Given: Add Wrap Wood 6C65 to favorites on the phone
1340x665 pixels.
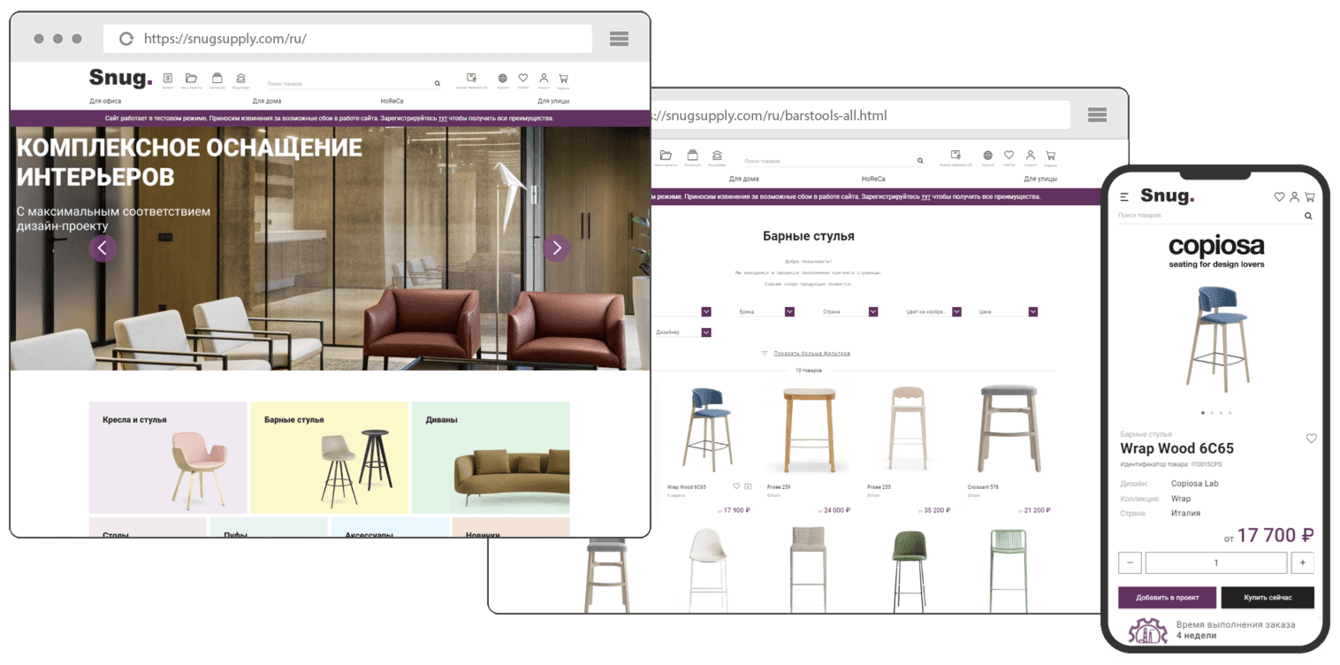Looking at the screenshot, I should click(1311, 438).
